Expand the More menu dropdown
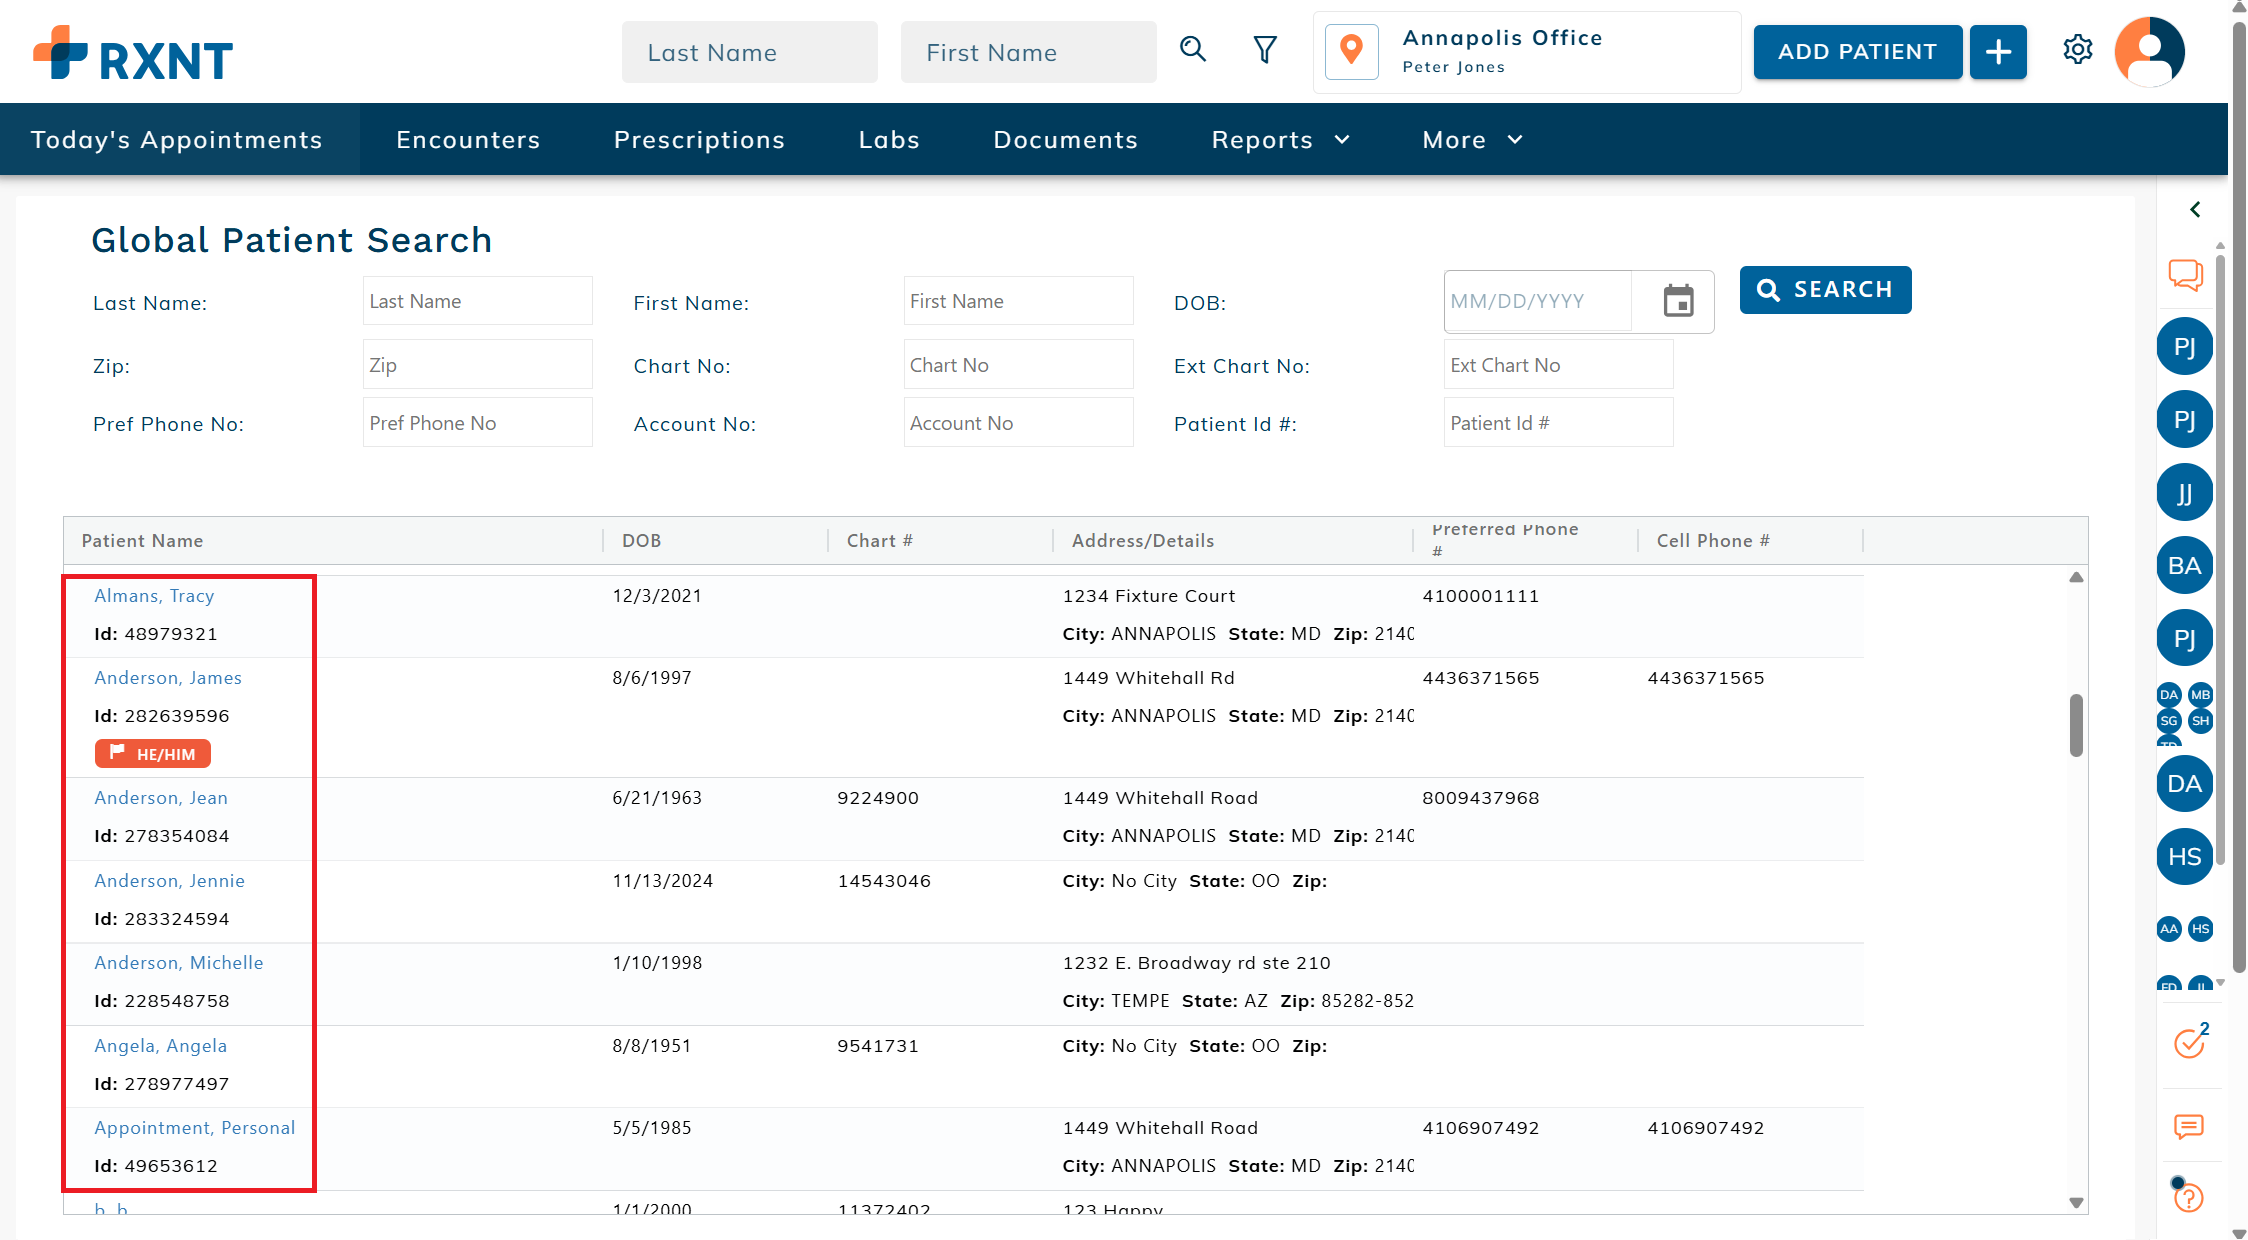The width and height of the screenshot is (2248, 1240). tap(1473, 140)
